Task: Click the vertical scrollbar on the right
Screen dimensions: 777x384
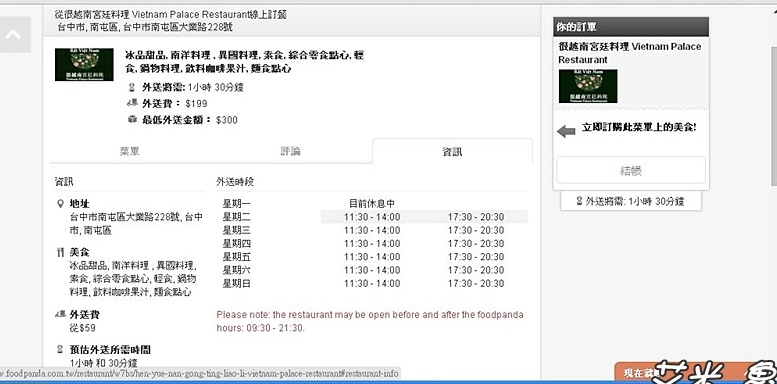Action: tap(774, 117)
